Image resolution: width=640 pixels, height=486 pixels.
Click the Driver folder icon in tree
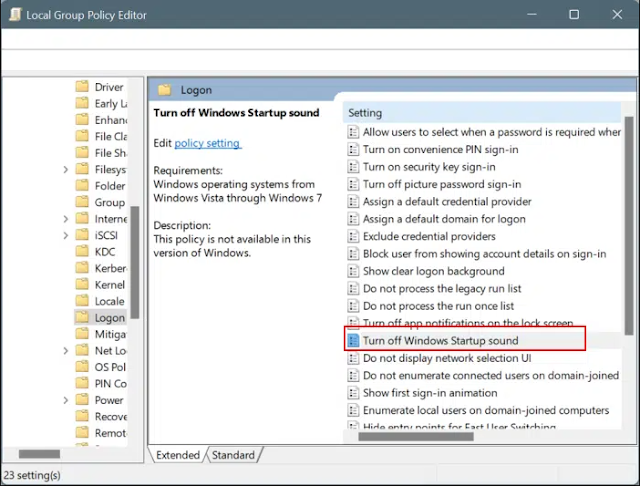tap(82, 87)
